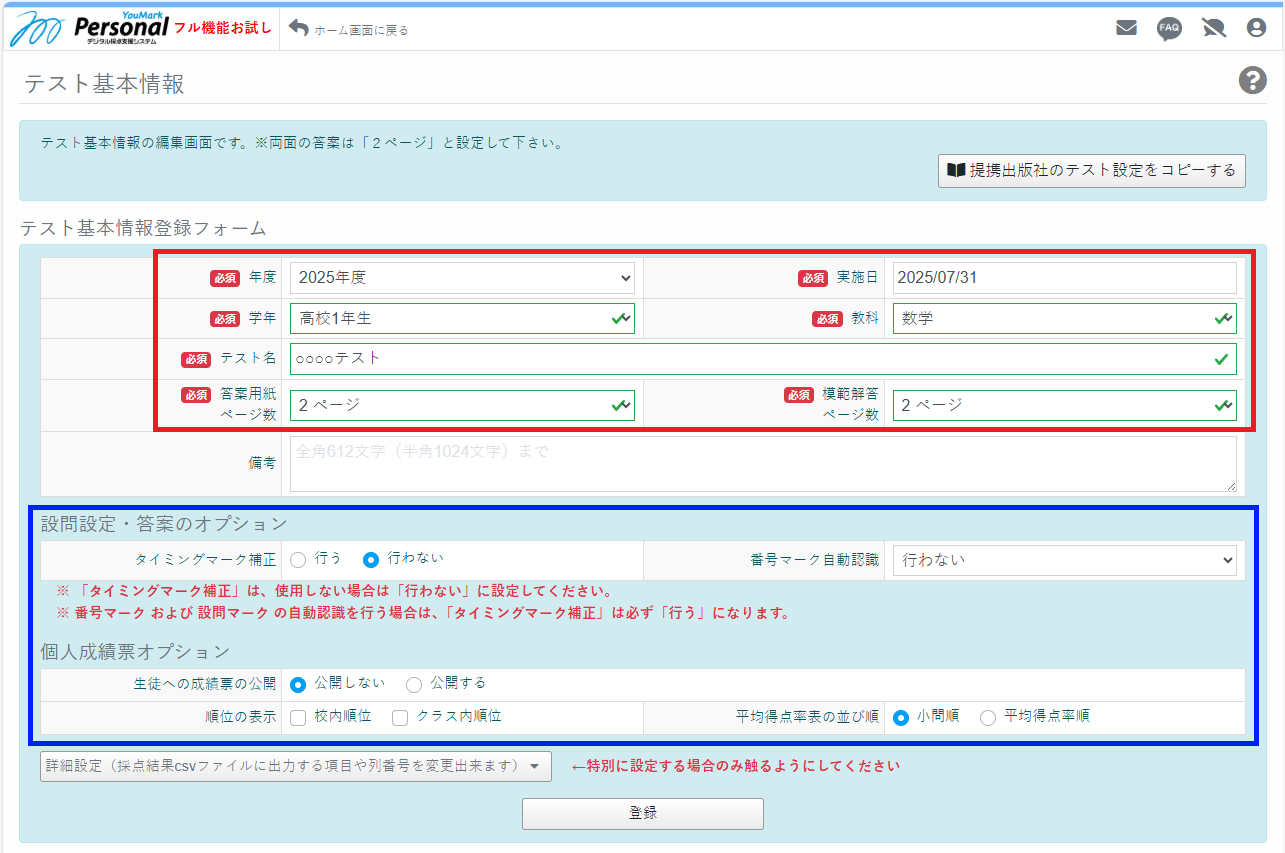Check the 校内順位 checkbox
The image size is (1285, 853).
(x=298, y=717)
